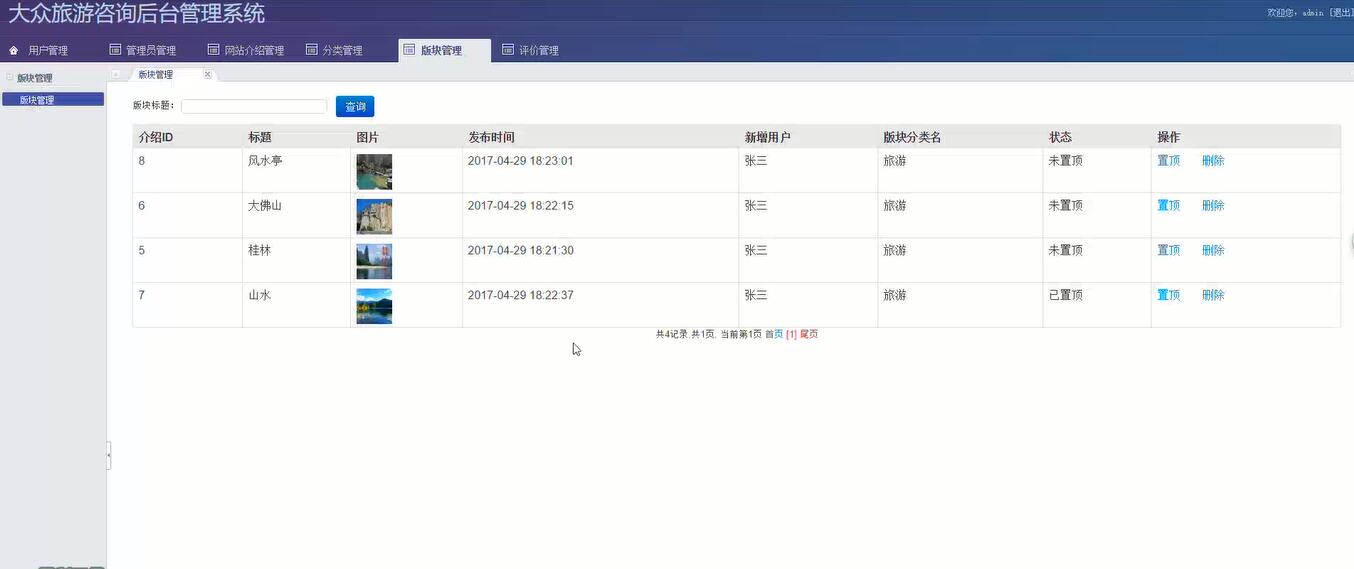
Task: Go to first page via 首页 link
Action: click(x=774, y=334)
